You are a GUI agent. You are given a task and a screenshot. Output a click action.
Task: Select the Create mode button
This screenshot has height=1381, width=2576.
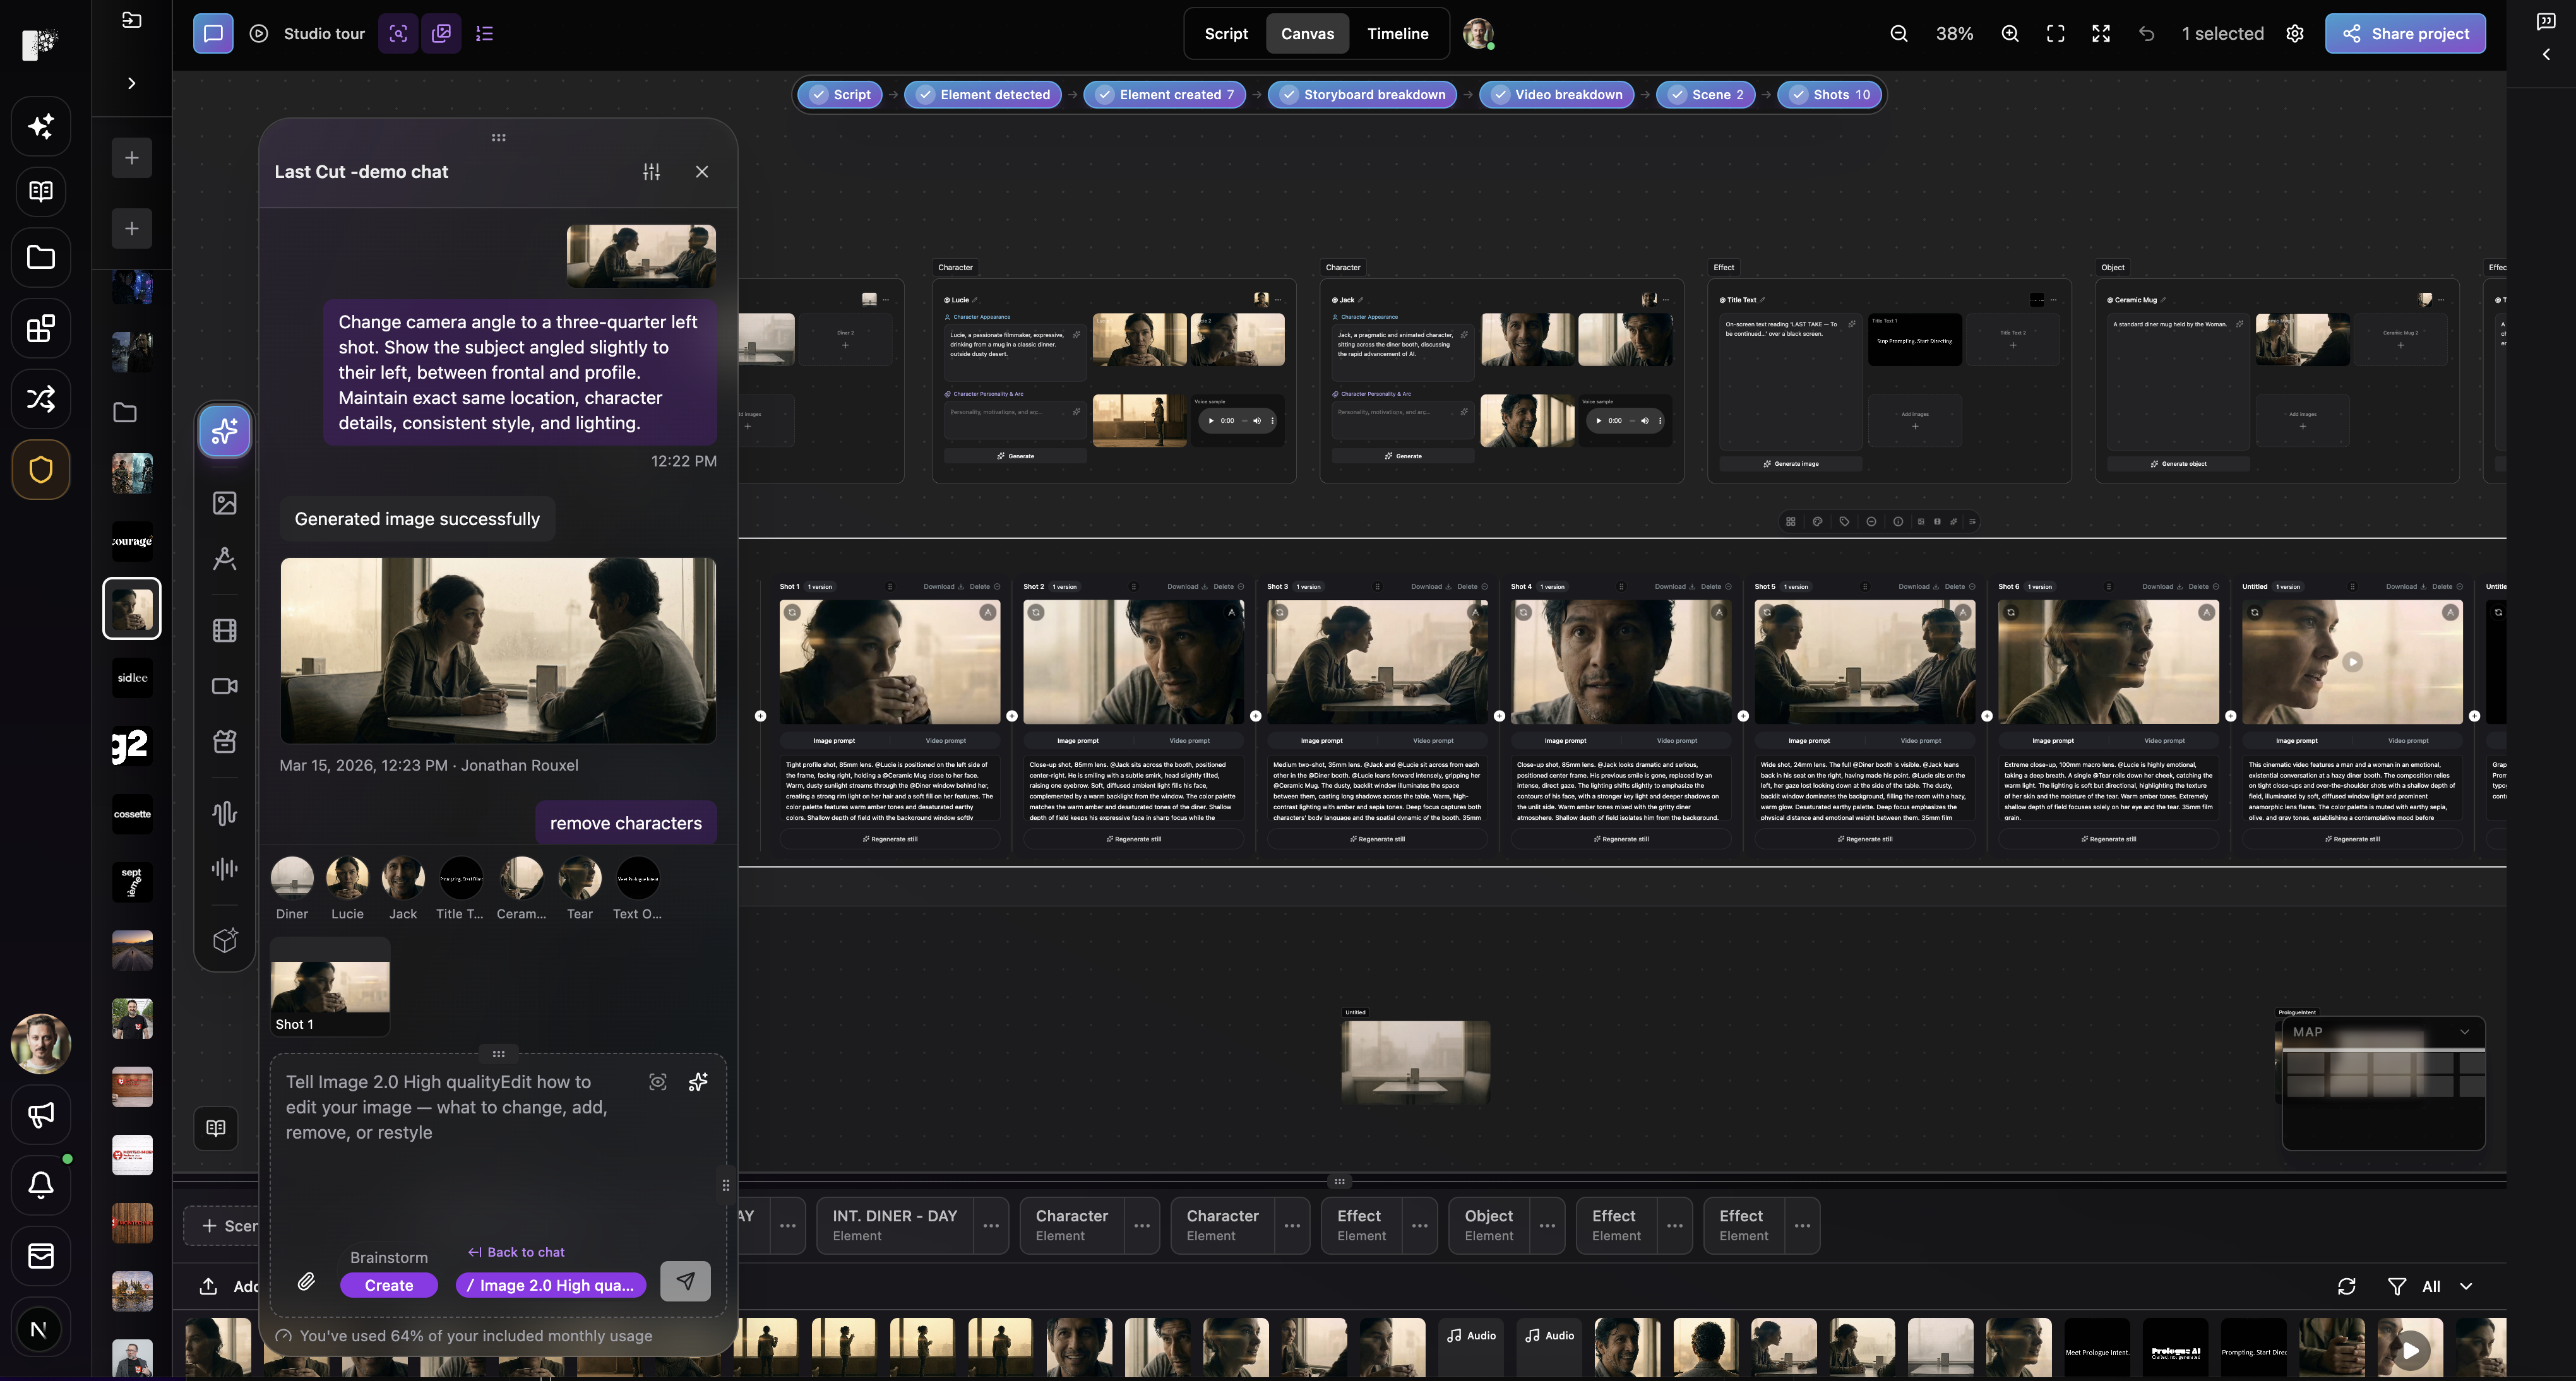tap(389, 1285)
